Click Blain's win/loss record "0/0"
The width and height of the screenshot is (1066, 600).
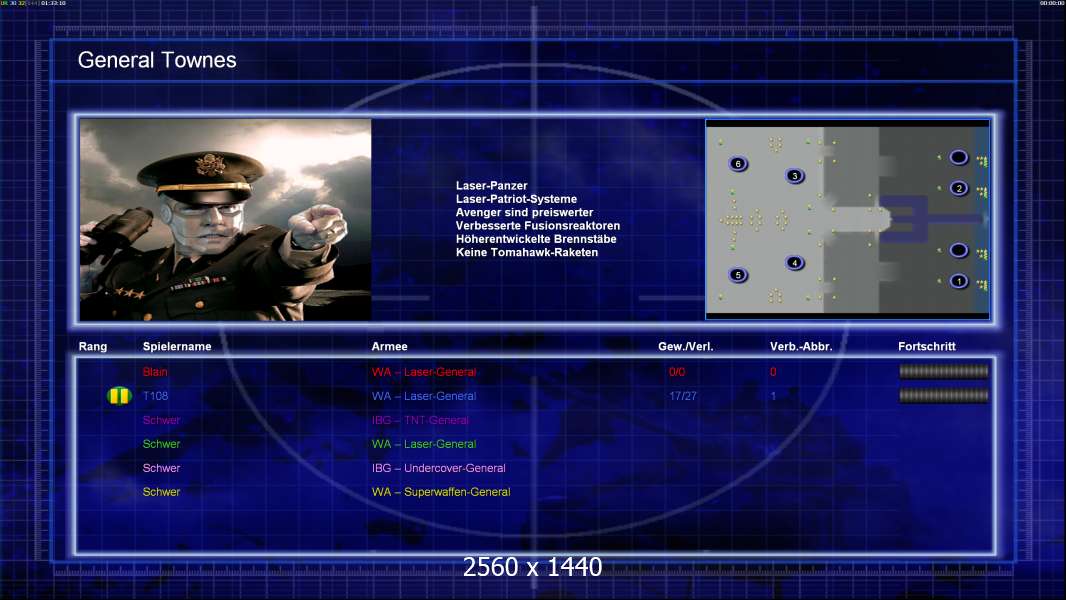[x=677, y=372]
